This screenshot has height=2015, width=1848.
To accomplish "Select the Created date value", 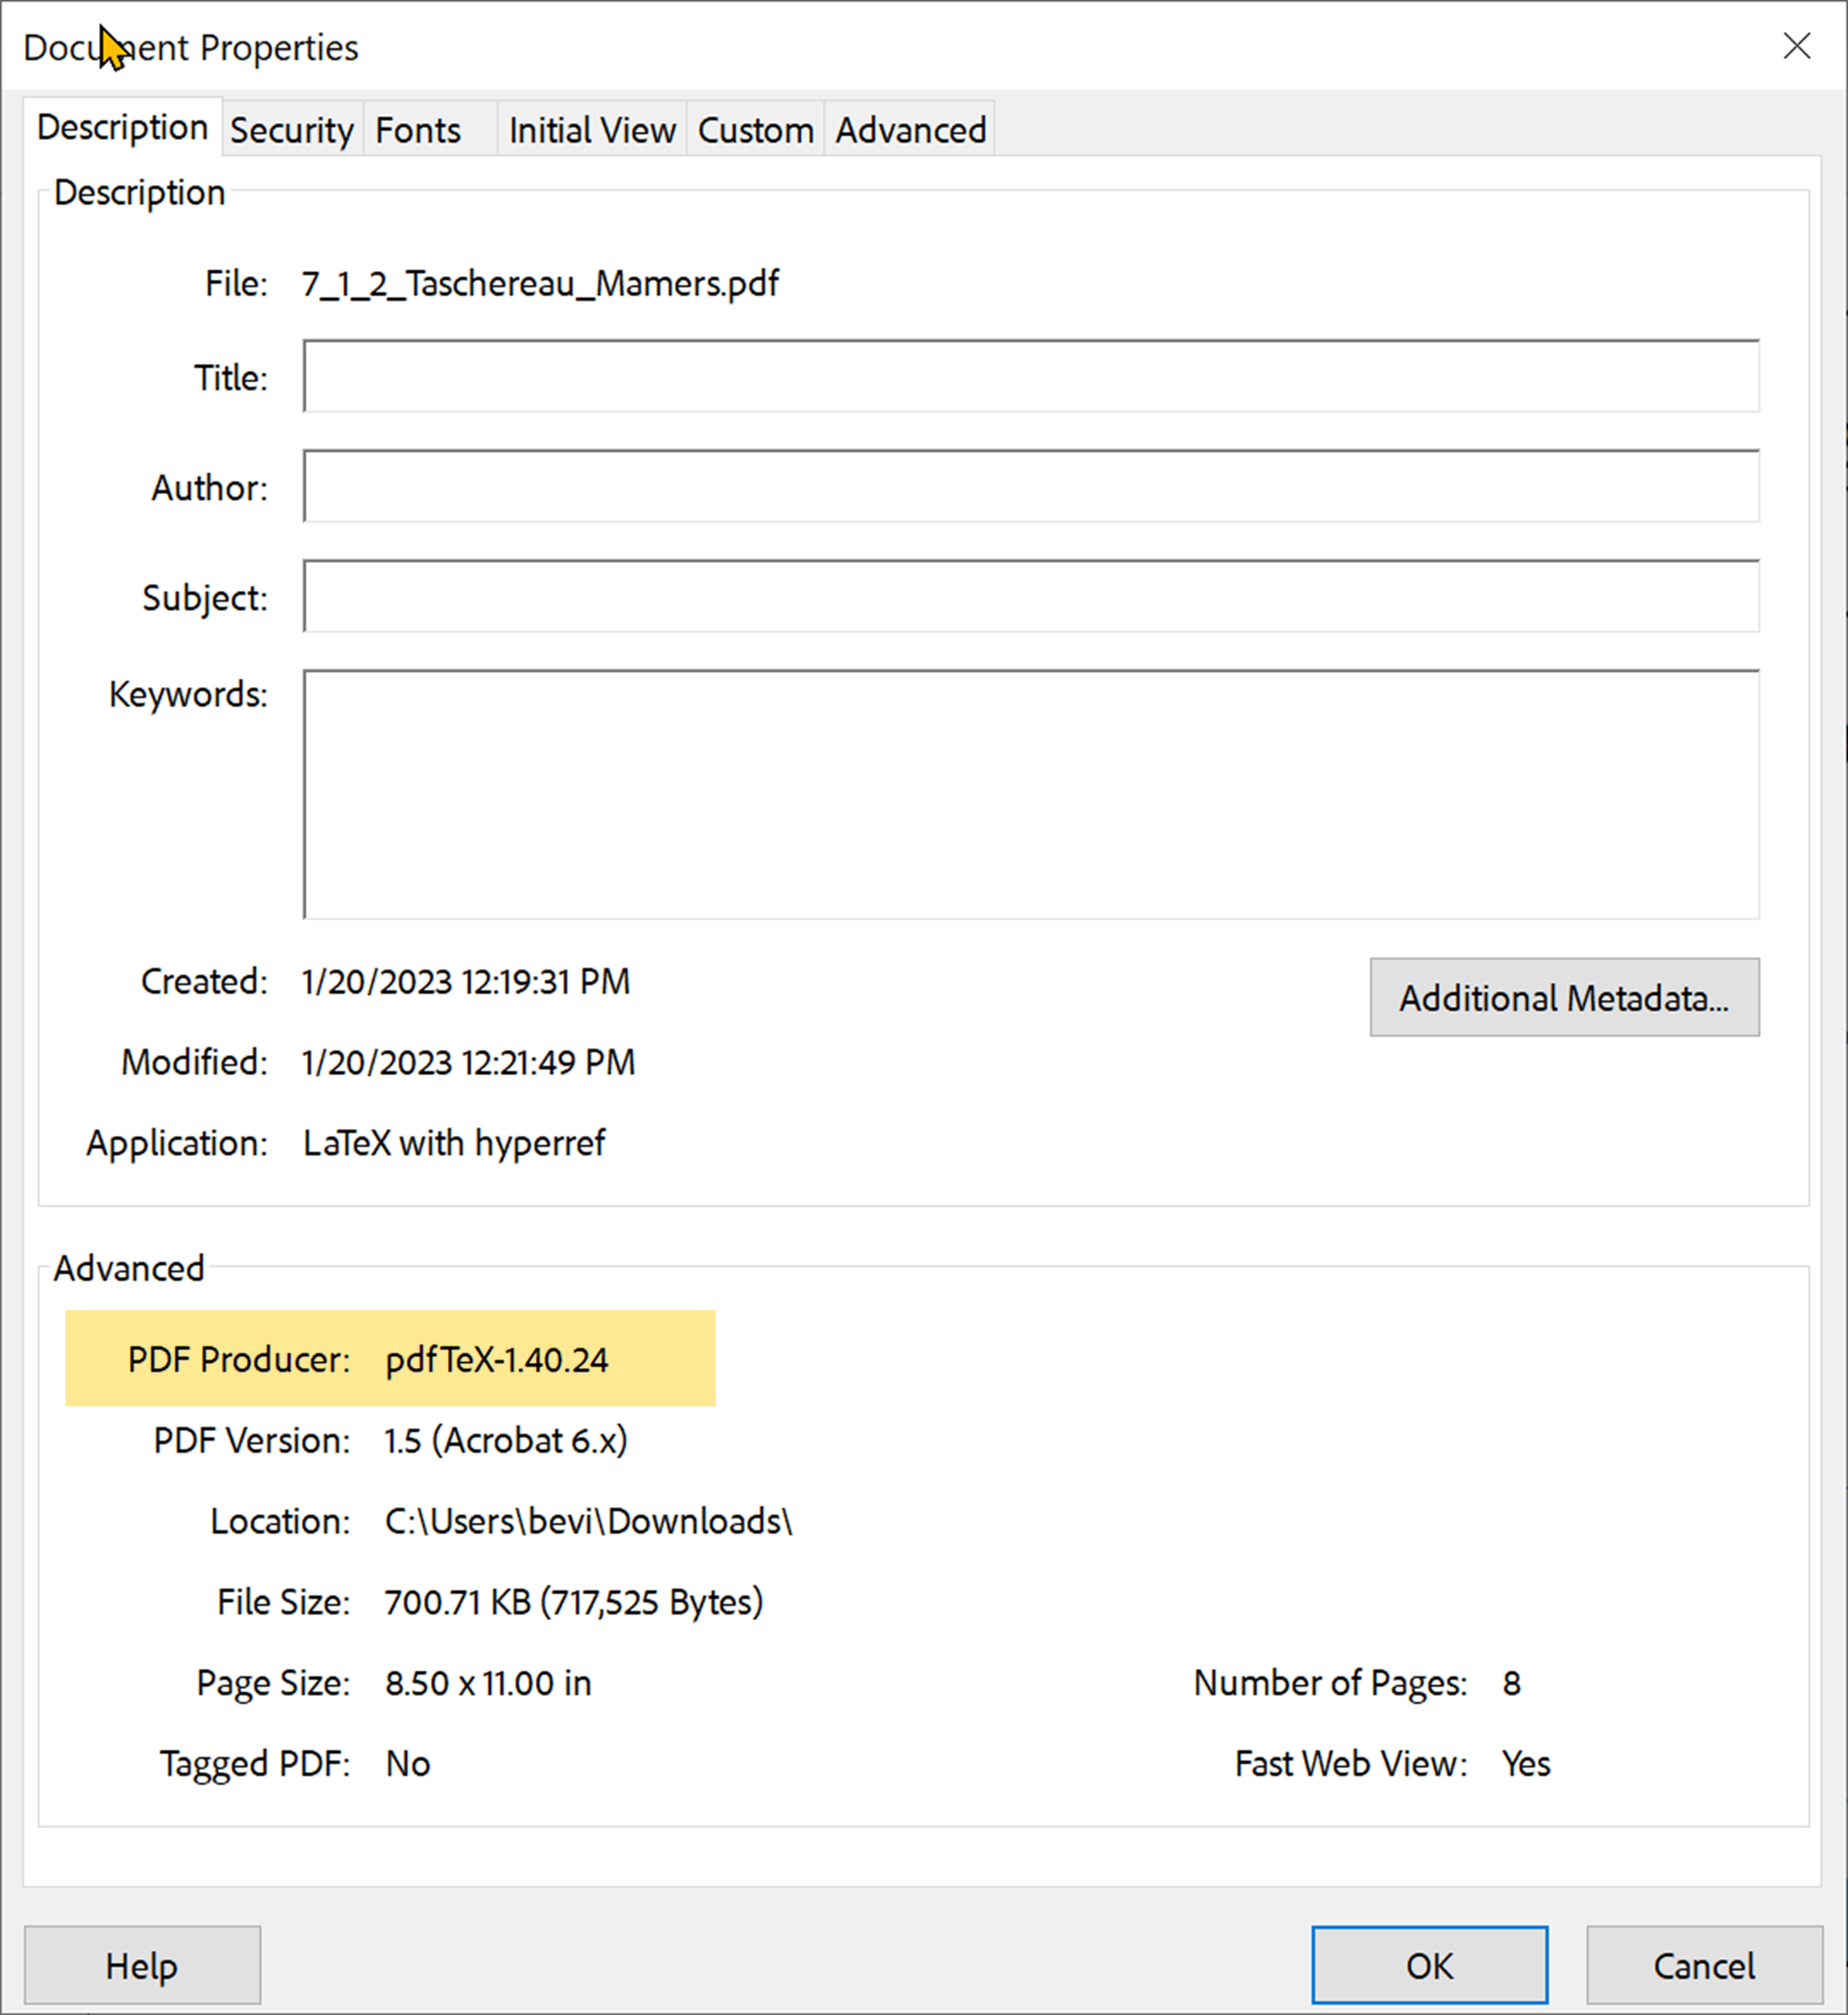I will pos(464,981).
